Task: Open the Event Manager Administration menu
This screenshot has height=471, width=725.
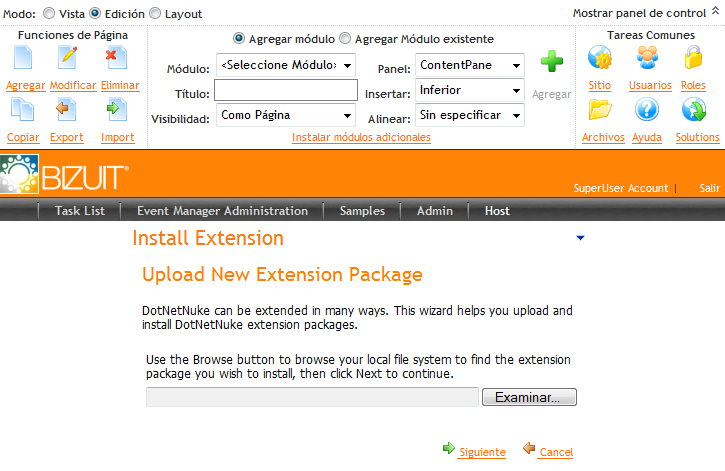Action: point(222,211)
